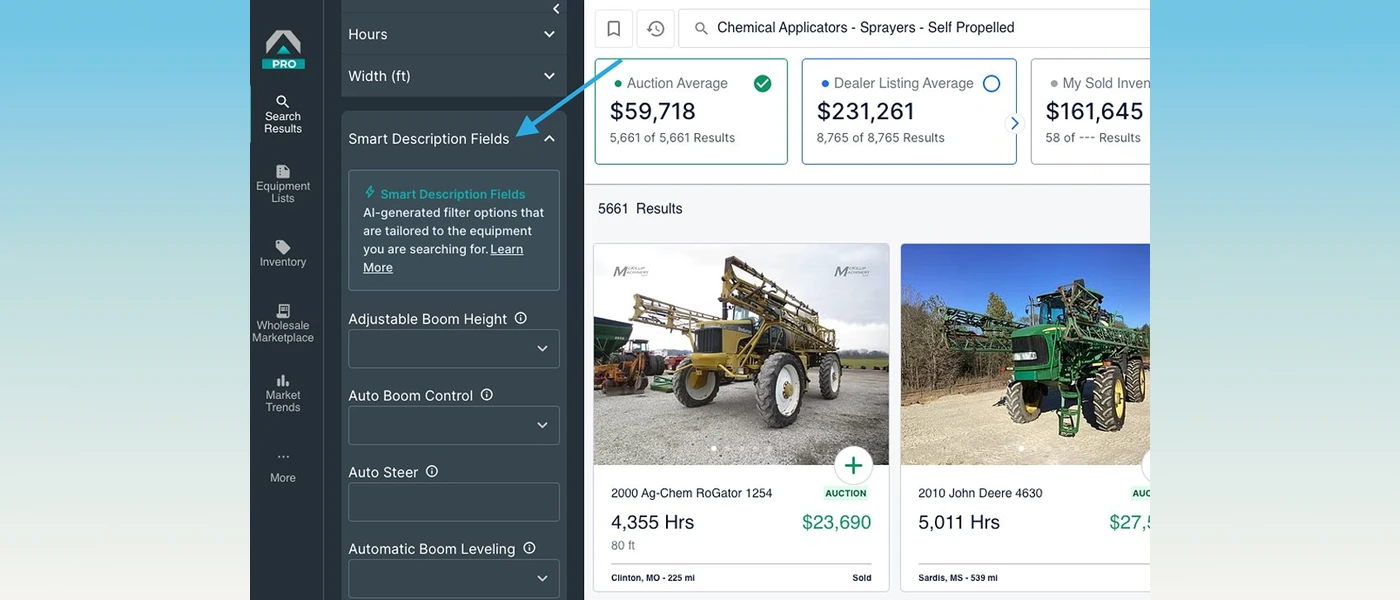Click the $23,690 price
The image size is (1400, 600).
pos(836,522)
